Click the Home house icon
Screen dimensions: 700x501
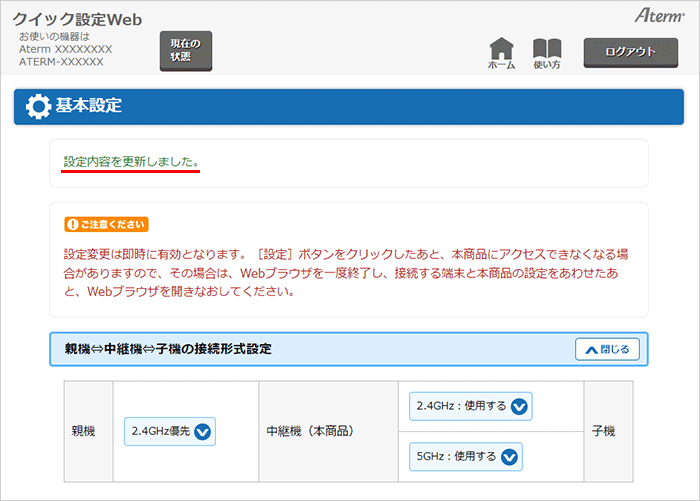coord(501,48)
